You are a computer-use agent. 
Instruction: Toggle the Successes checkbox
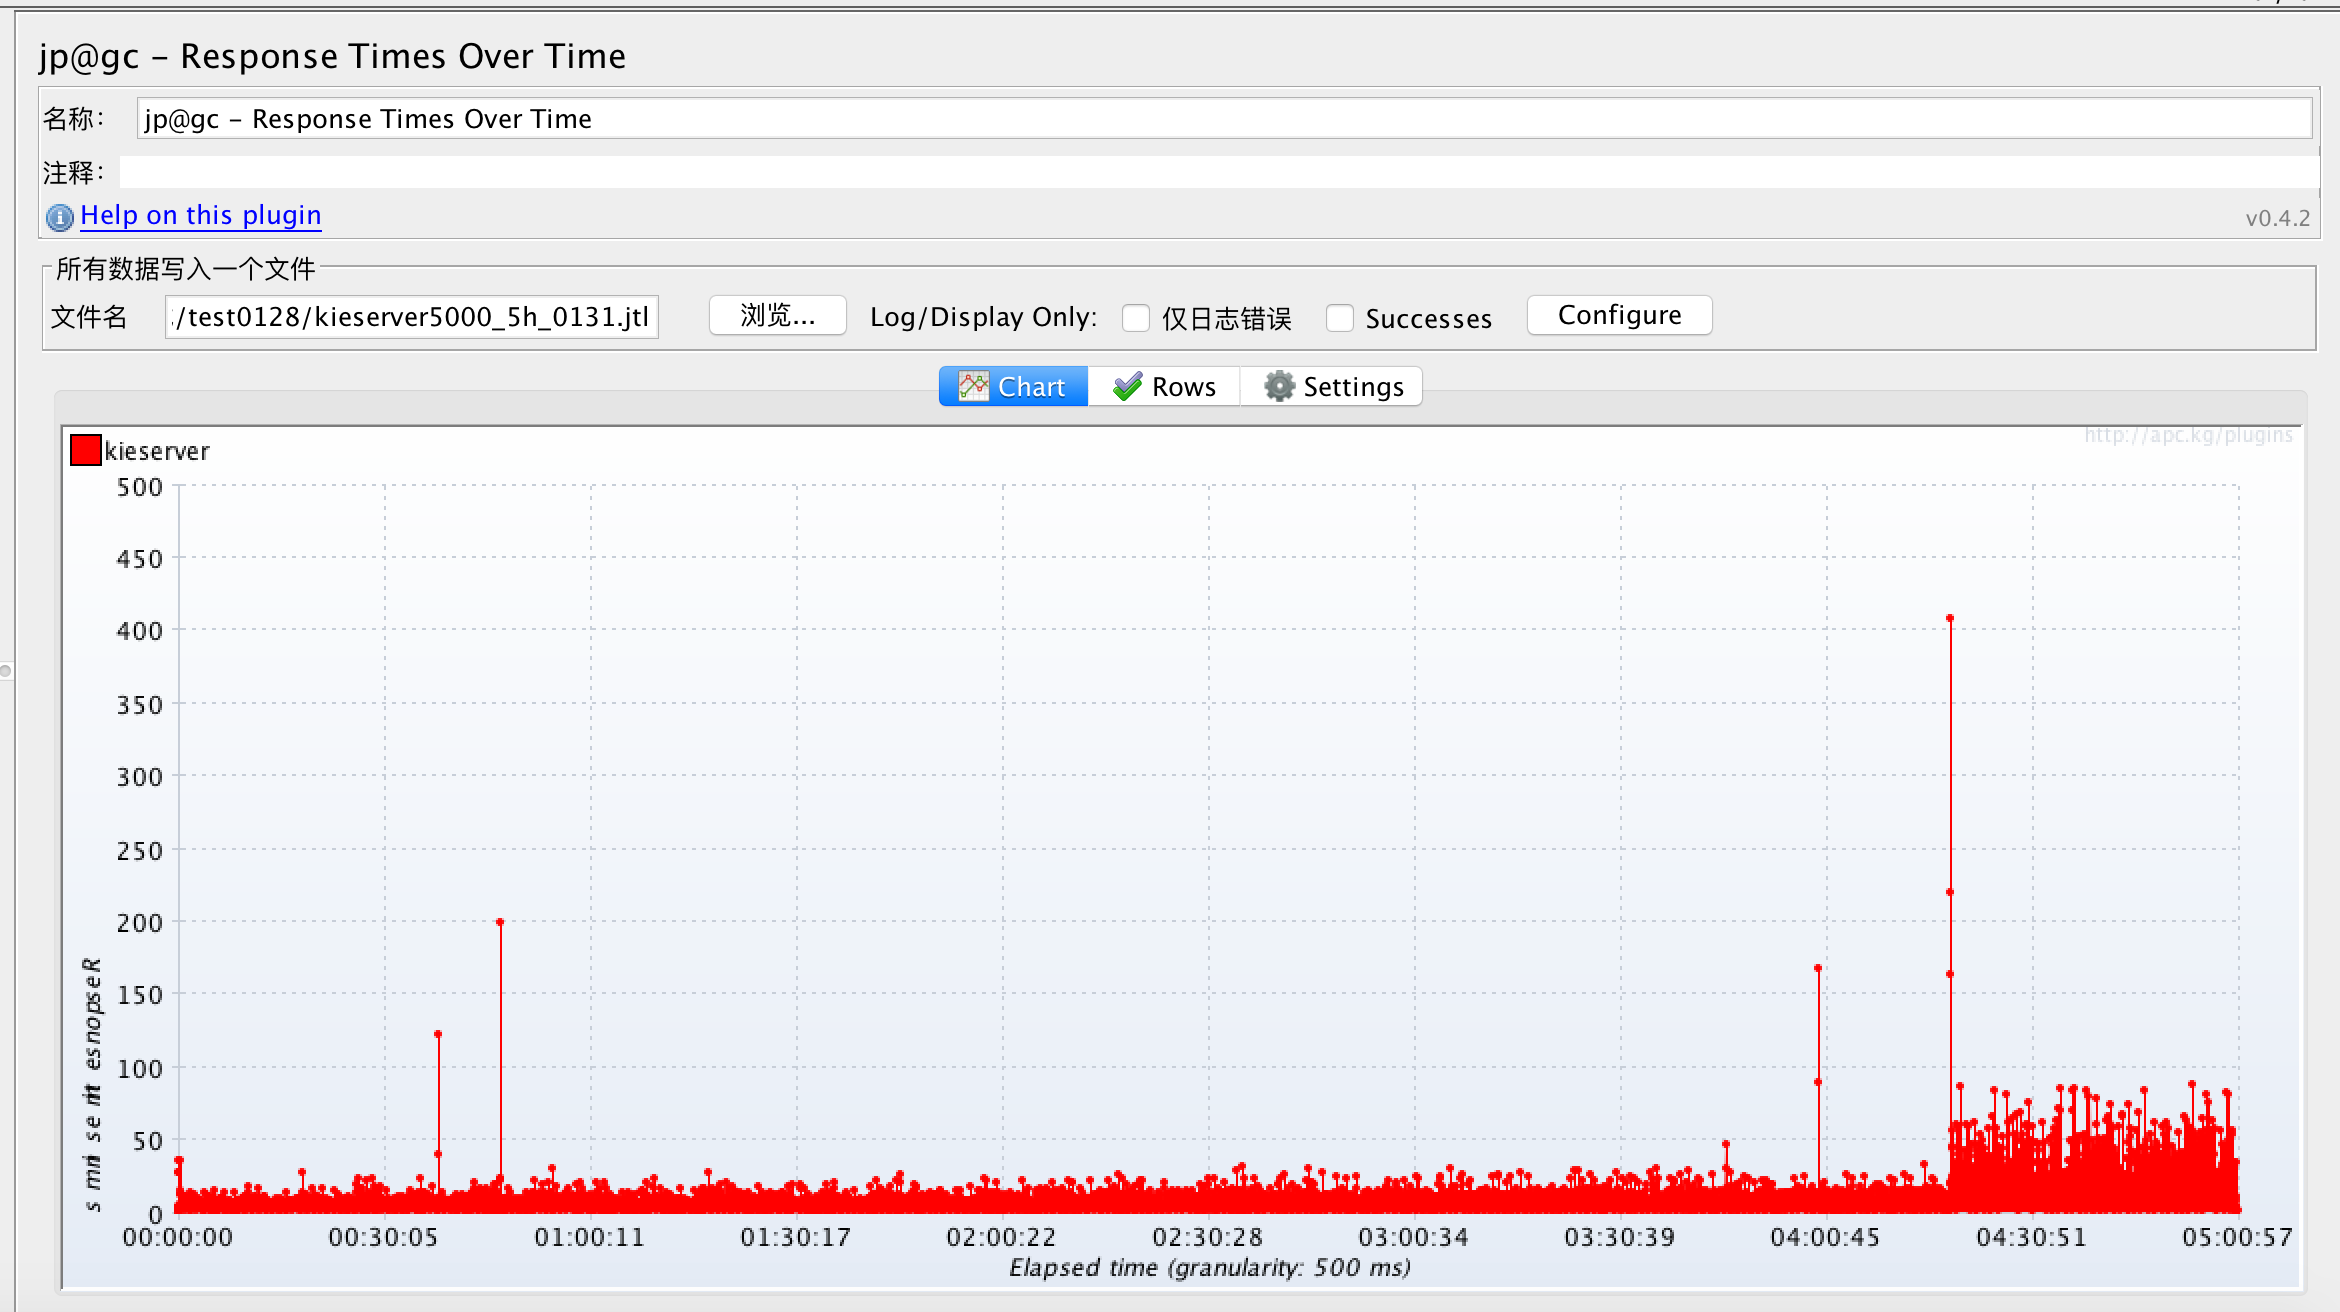click(x=1339, y=318)
